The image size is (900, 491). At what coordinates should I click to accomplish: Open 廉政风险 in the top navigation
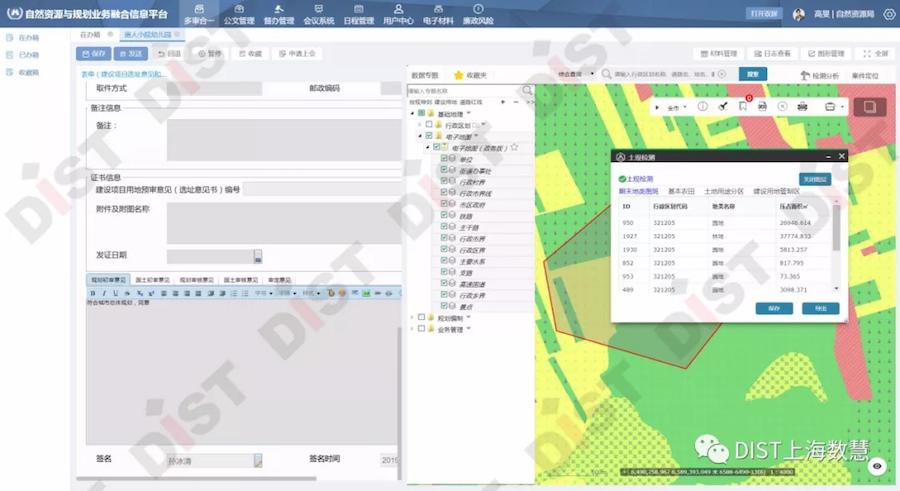pyautogui.click(x=478, y=14)
